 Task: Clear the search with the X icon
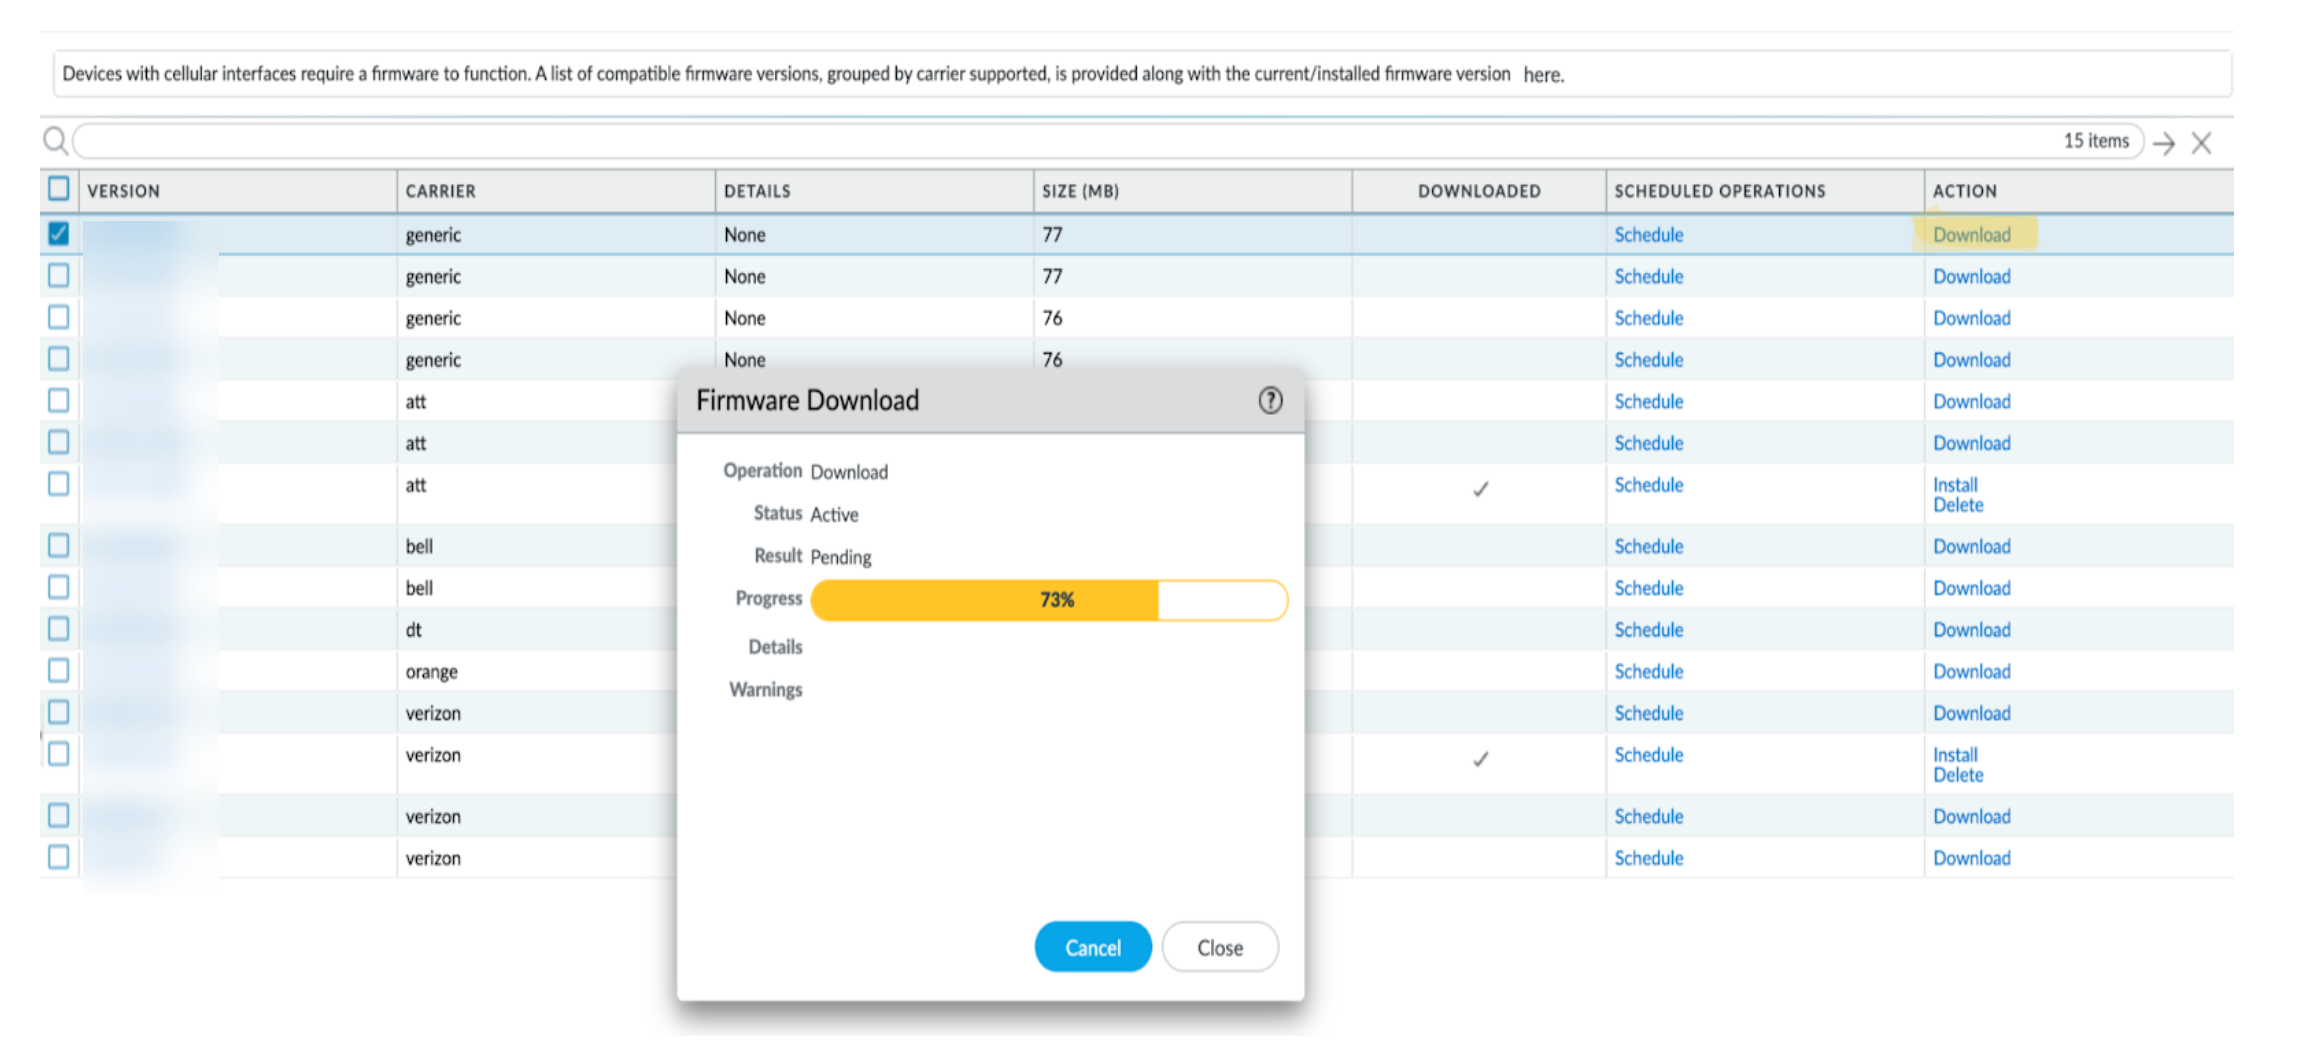(x=2201, y=143)
